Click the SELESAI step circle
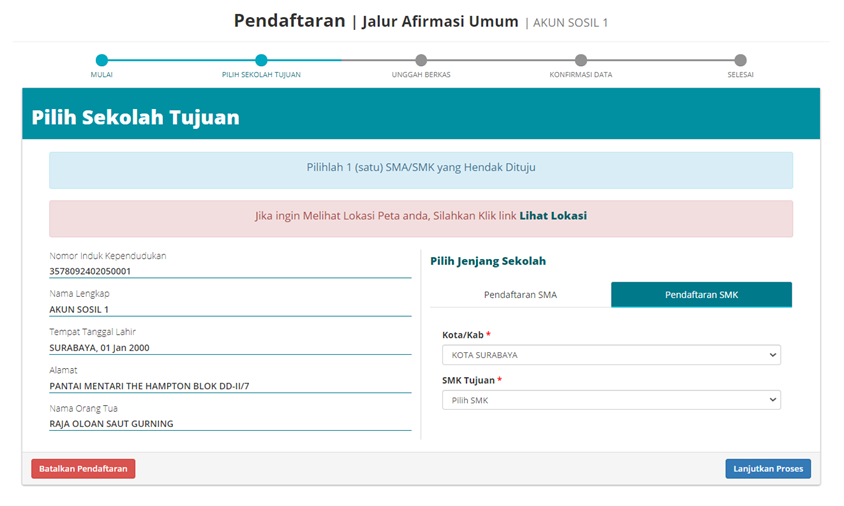The height and width of the screenshot is (506, 844). point(741,60)
